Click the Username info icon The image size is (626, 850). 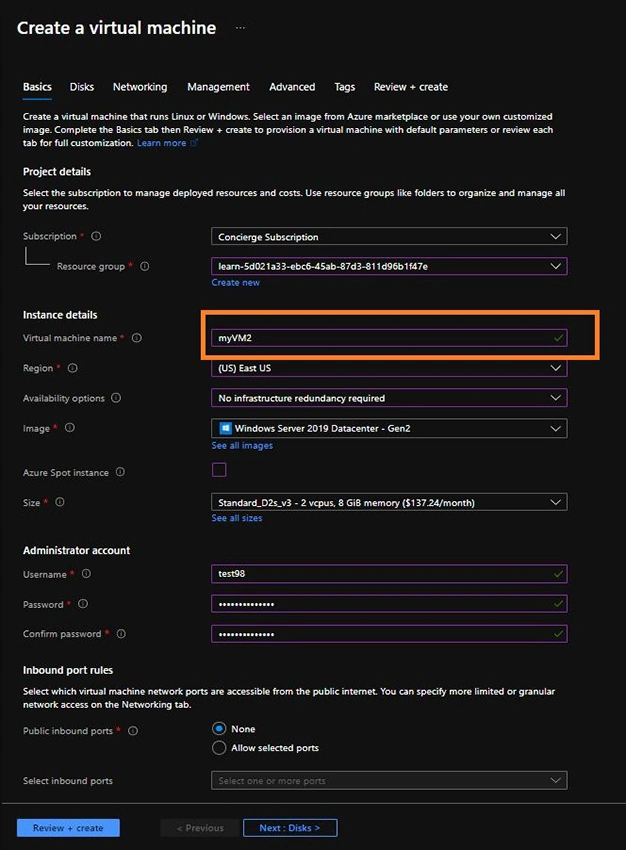(86, 574)
